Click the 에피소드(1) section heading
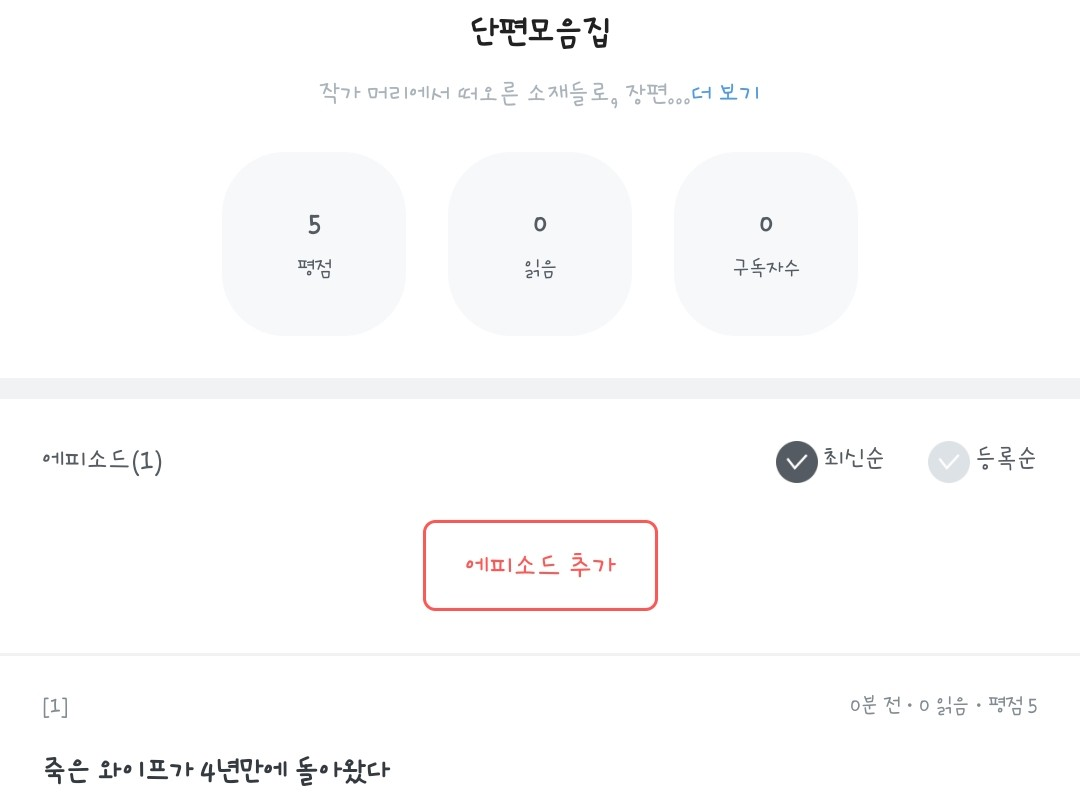The width and height of the screenshot is (1080, 810). point(102,461)
